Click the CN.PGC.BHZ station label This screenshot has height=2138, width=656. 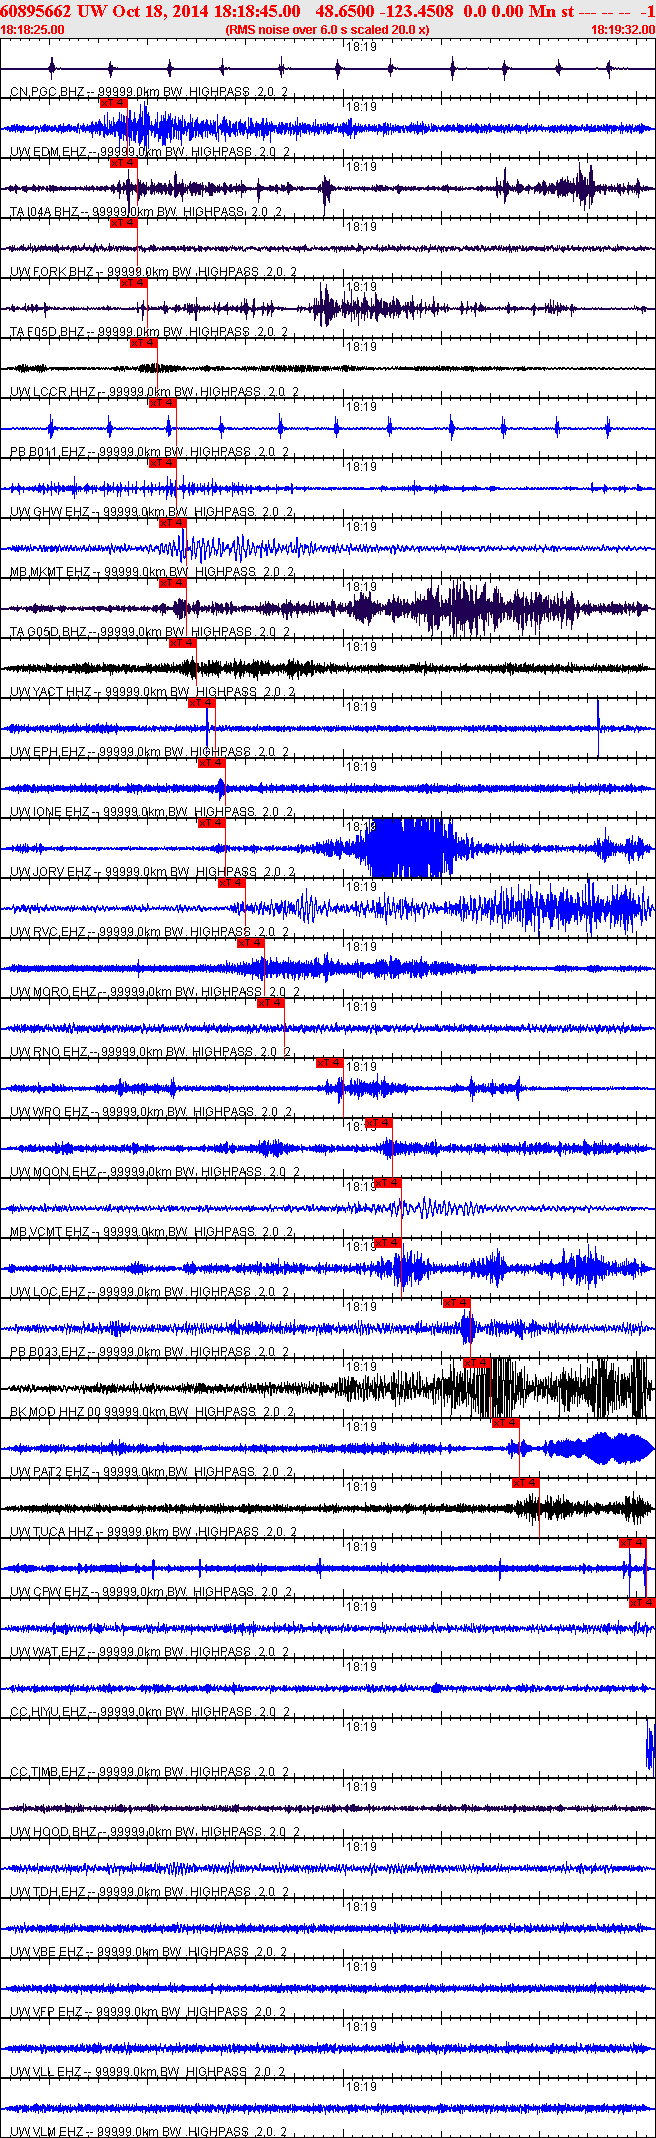[48, 92]
